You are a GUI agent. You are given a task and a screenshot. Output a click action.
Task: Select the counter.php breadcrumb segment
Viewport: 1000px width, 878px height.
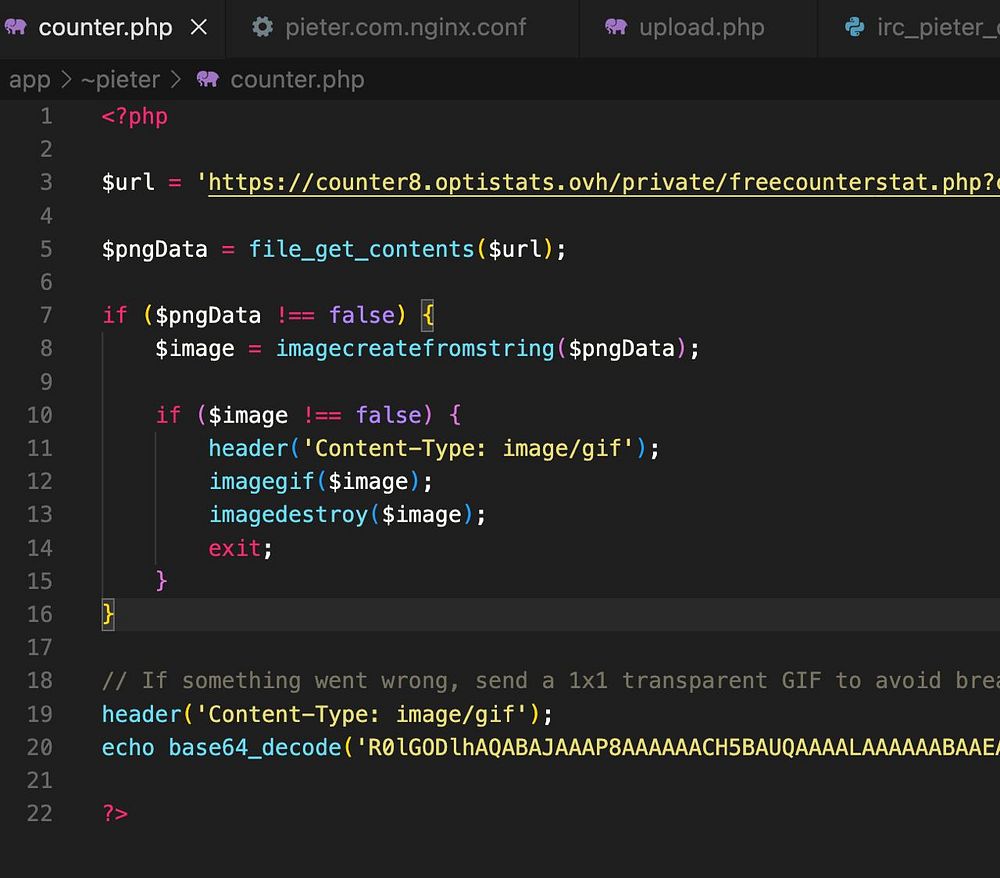point(297,80)
